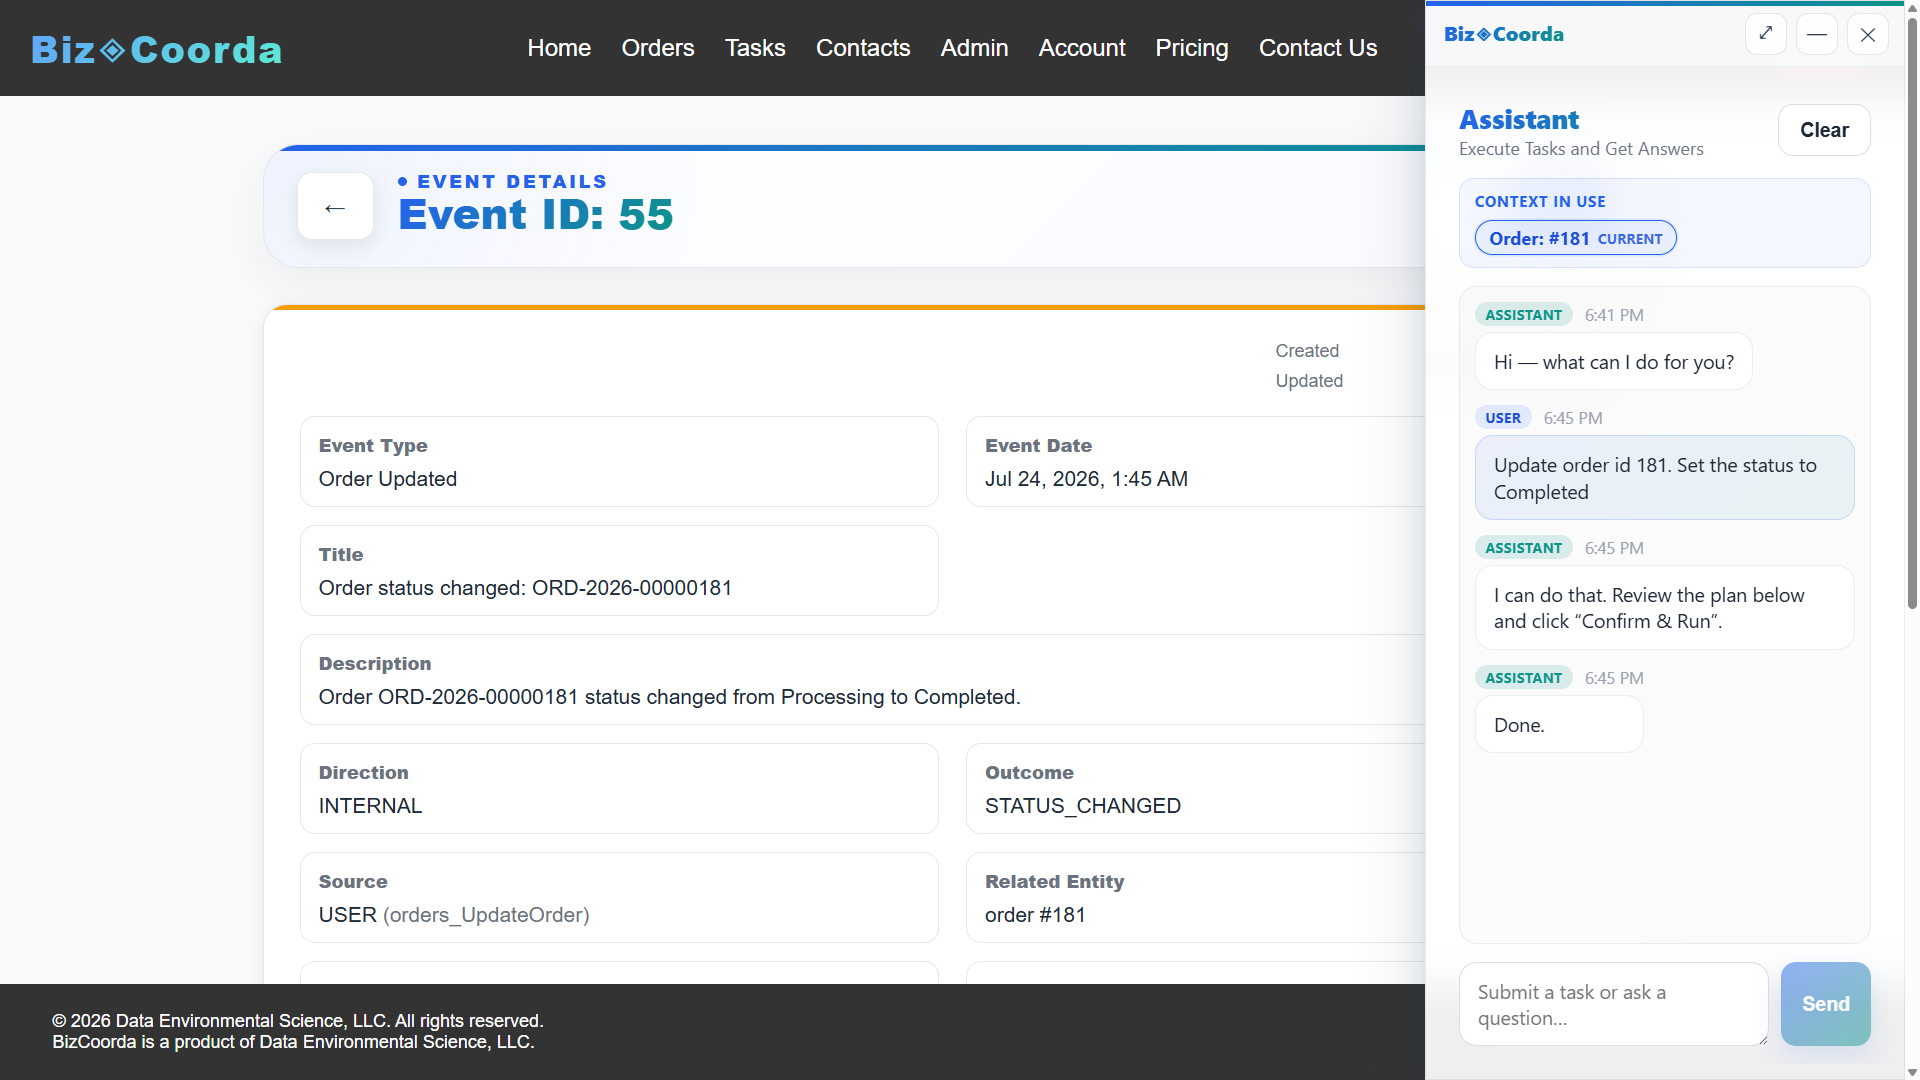Close the assistant panel
Screen dimensions: 1920x1080
1867,34
